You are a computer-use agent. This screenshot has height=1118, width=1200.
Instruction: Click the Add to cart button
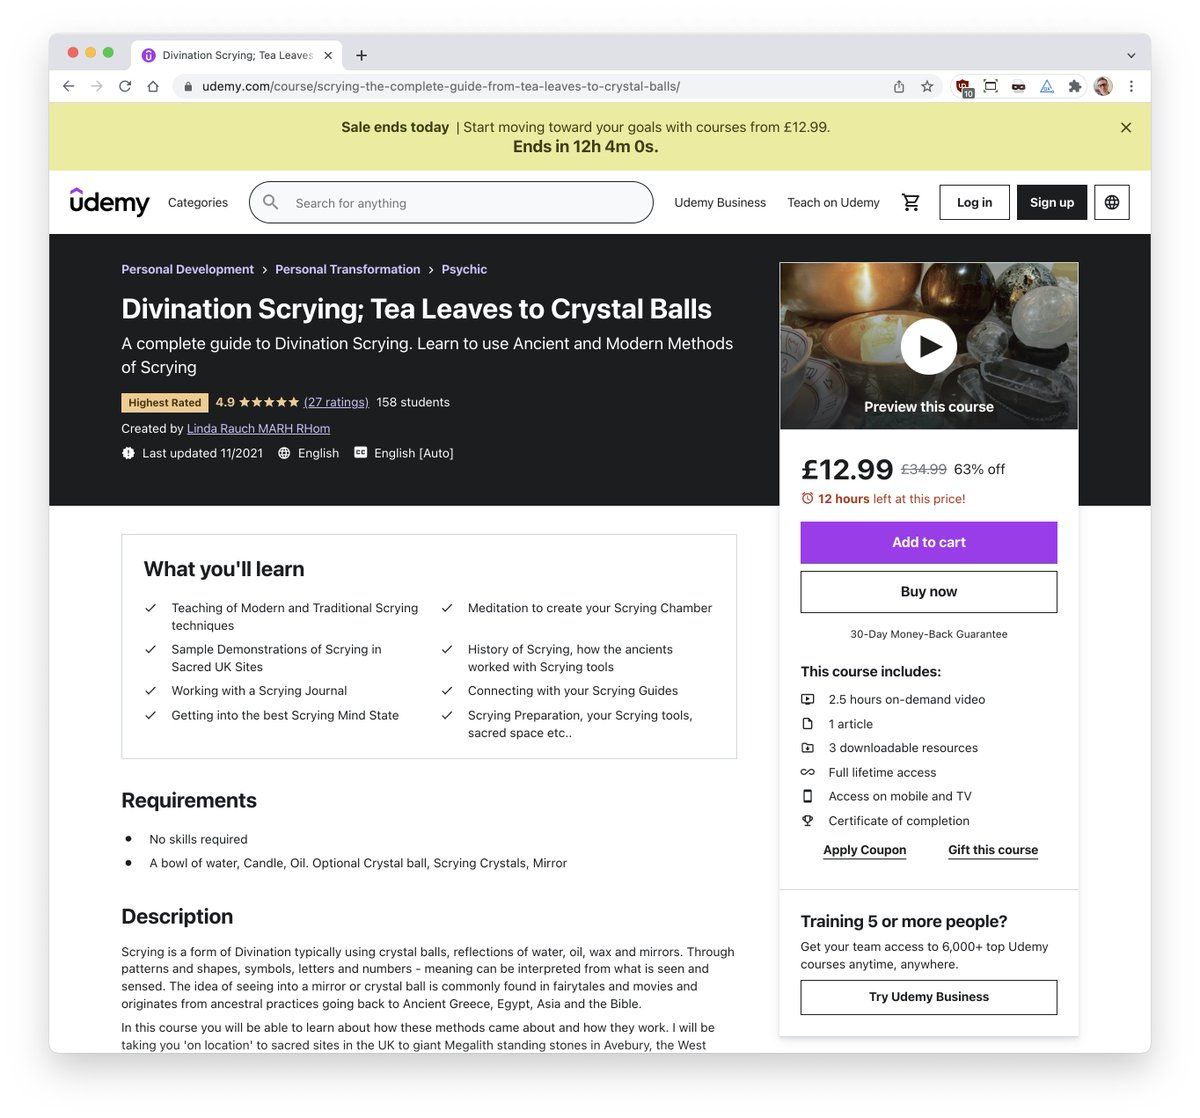coord(928,542)
